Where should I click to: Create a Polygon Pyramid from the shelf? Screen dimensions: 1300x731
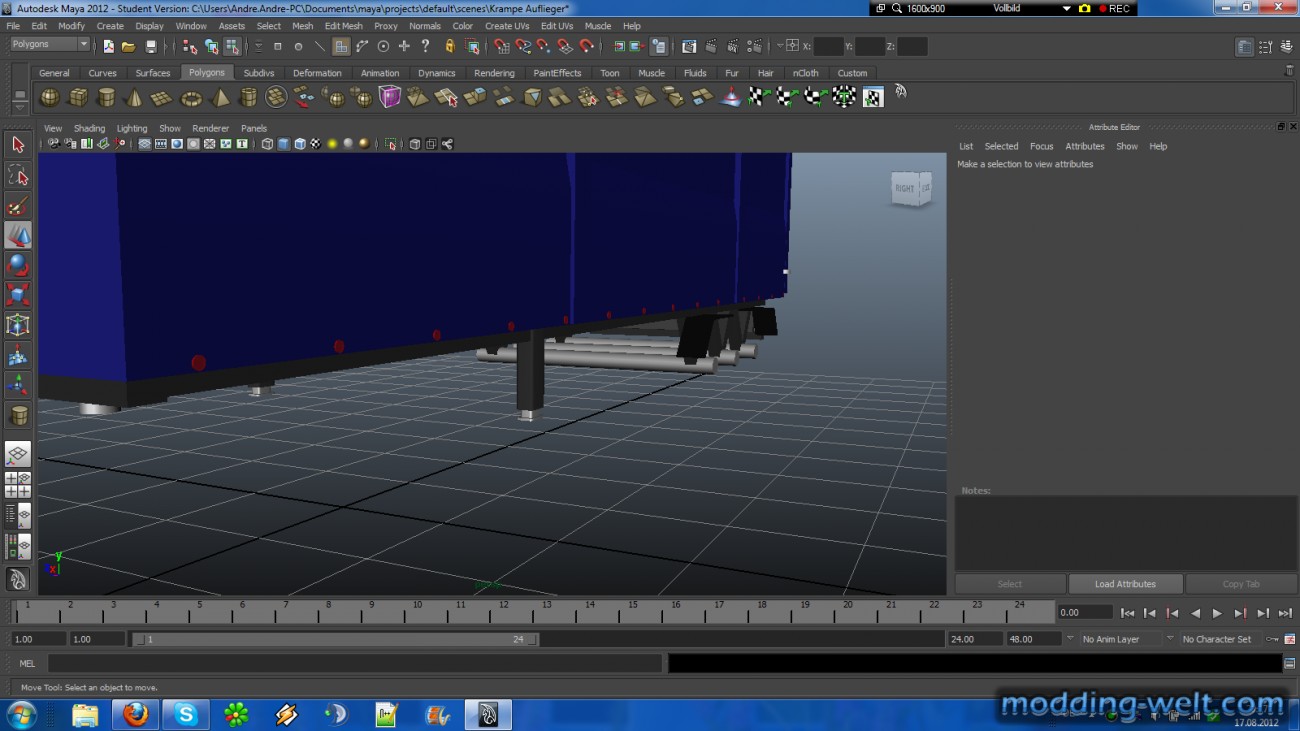(x=219, y=97)
